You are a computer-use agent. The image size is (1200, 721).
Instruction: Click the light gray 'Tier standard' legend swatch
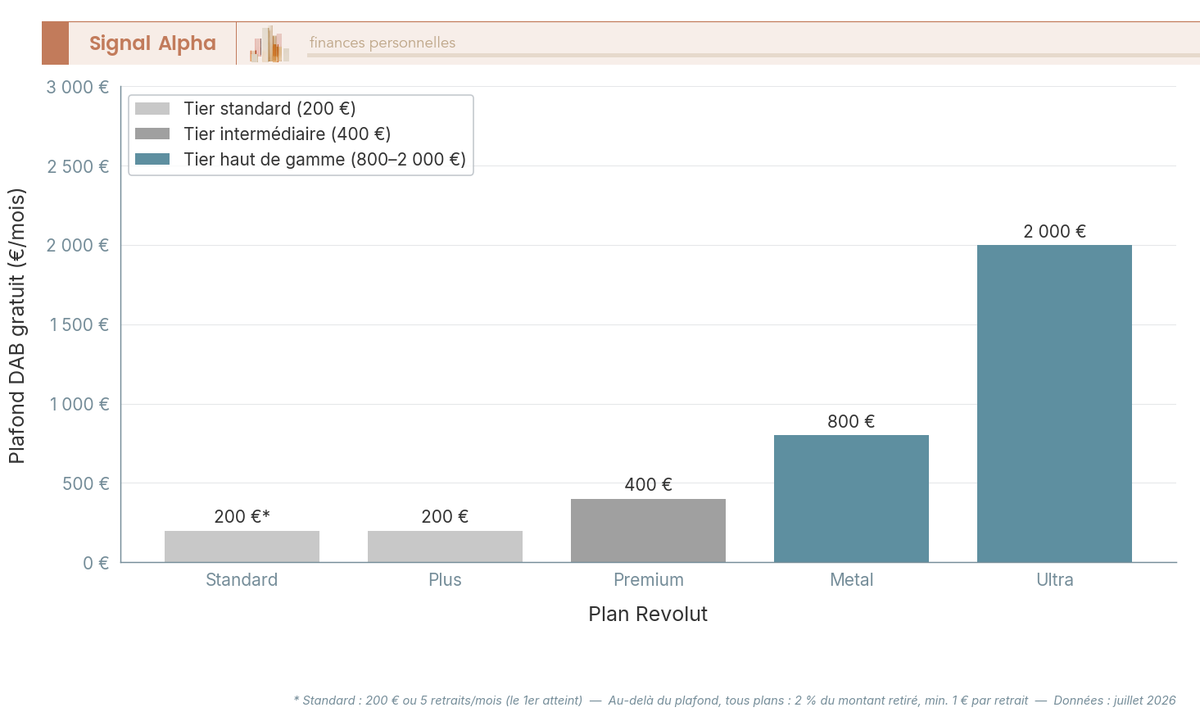click(x=153, y=108)
